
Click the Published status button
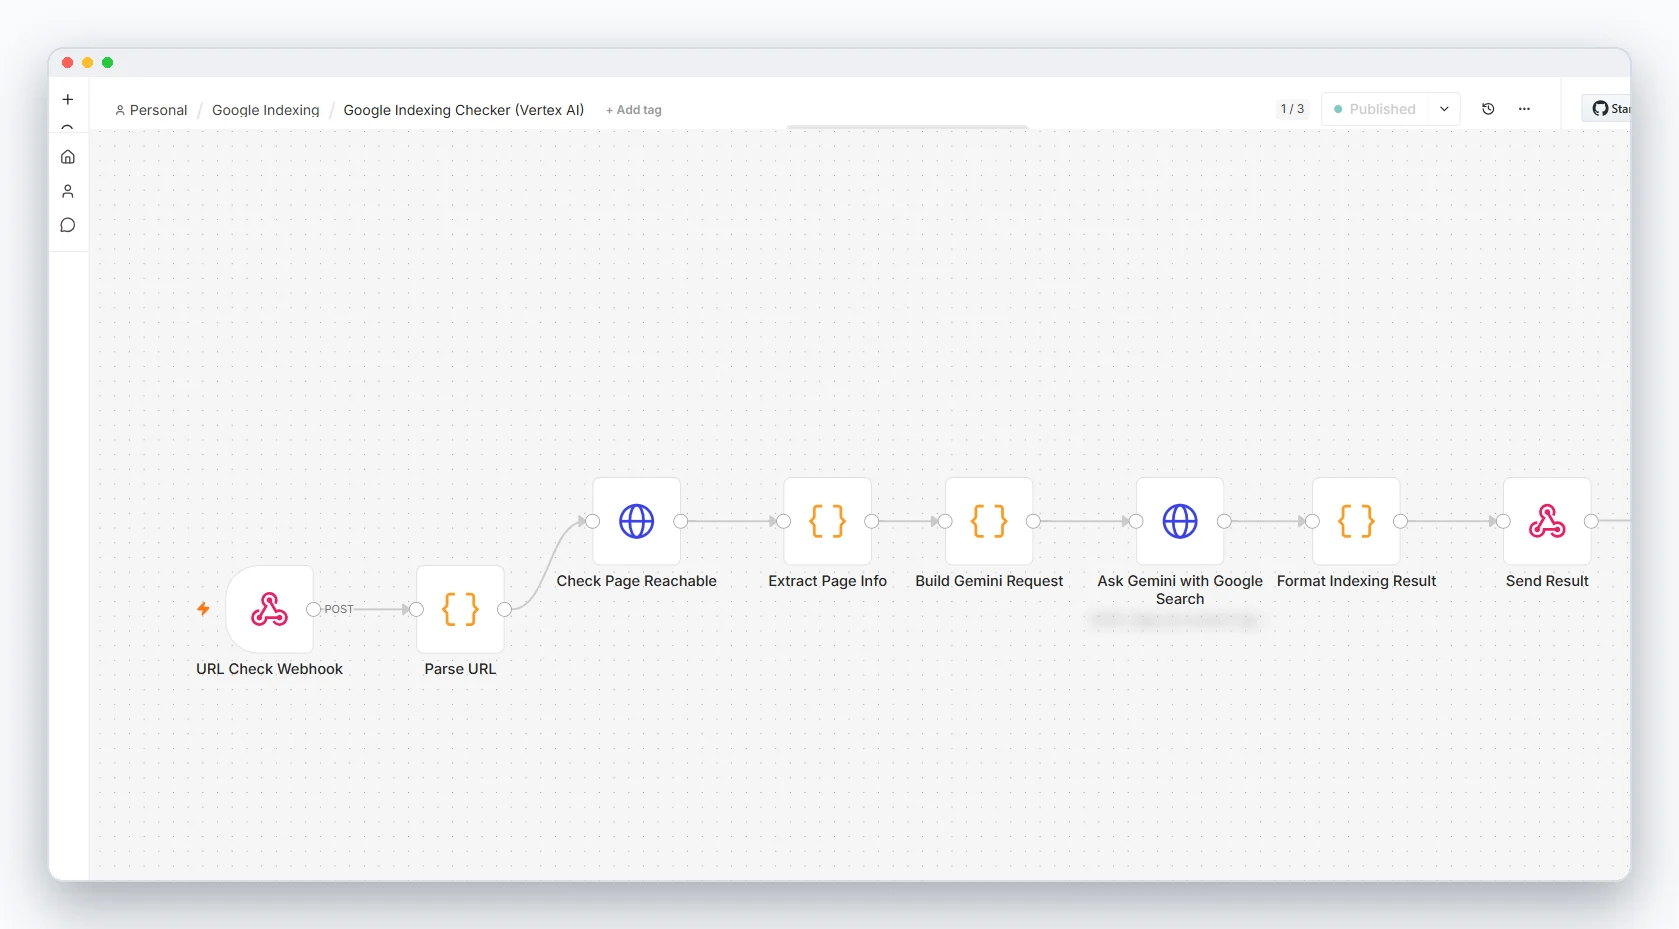click(1375, 109)
